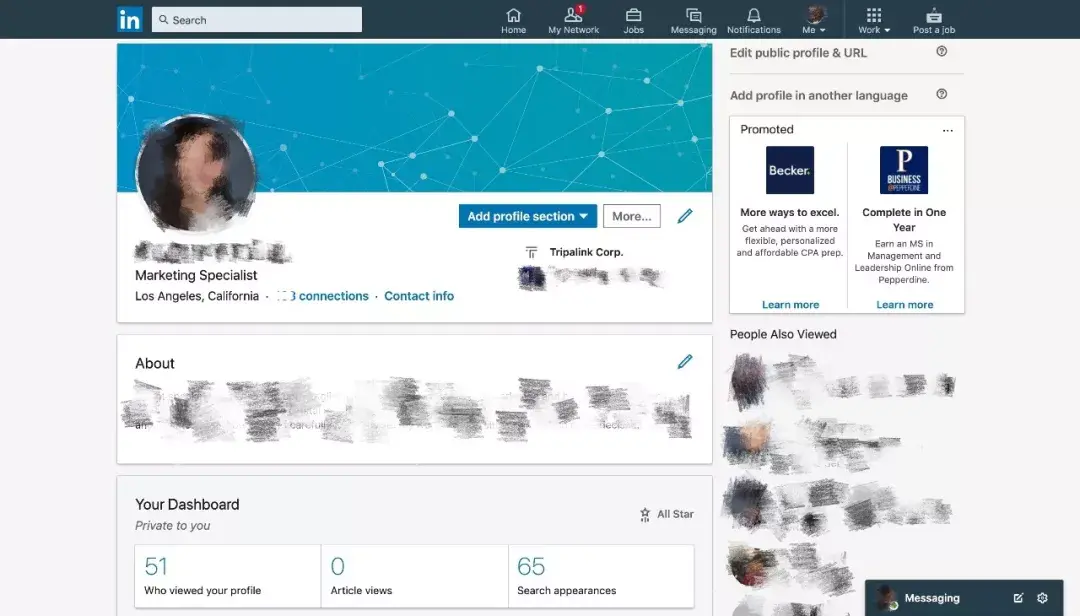View the All Star profile strength indicator
The width and height of the screenshot is (1080, 616).
[x=666, y=514]
